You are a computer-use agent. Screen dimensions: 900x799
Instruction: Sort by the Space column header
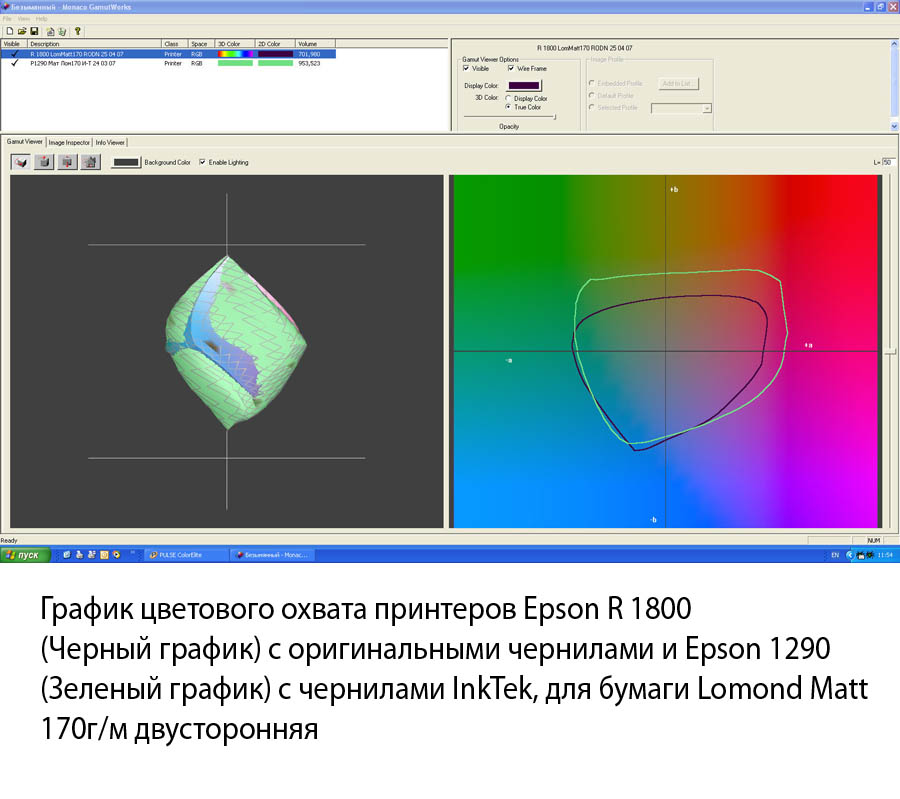(x=201, y=44)
